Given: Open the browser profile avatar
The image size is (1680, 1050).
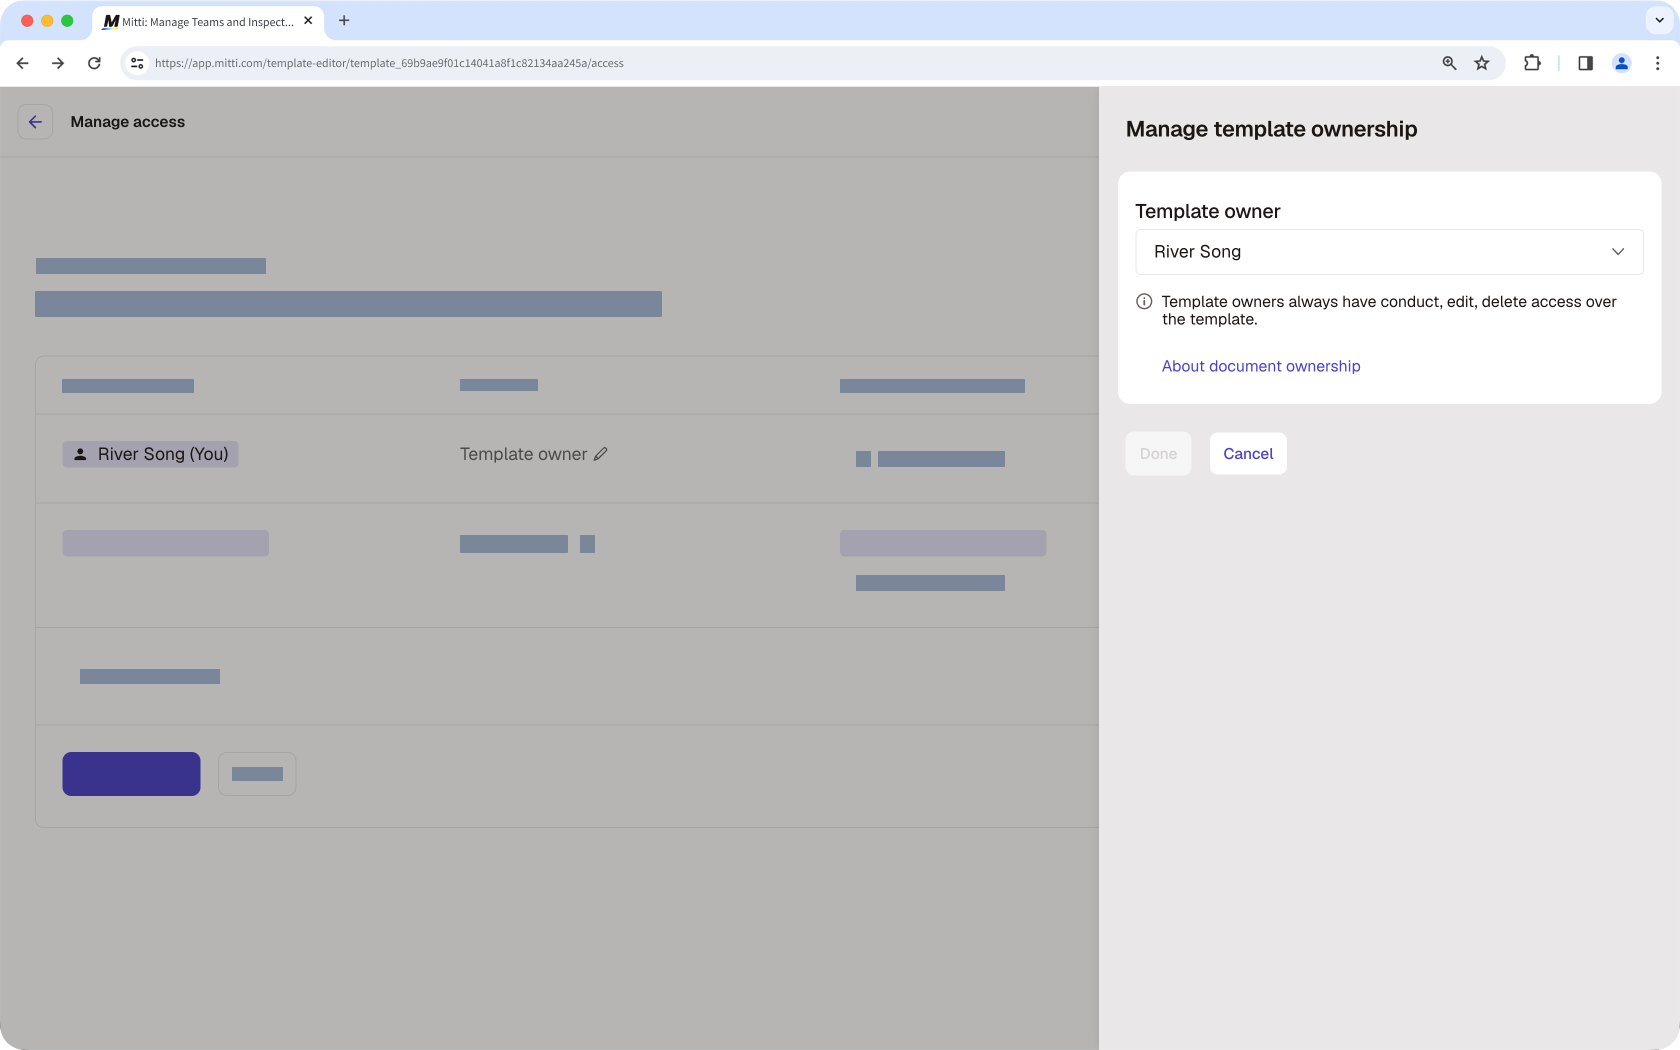Looking at the screenshot, I should coord(1622,63).
